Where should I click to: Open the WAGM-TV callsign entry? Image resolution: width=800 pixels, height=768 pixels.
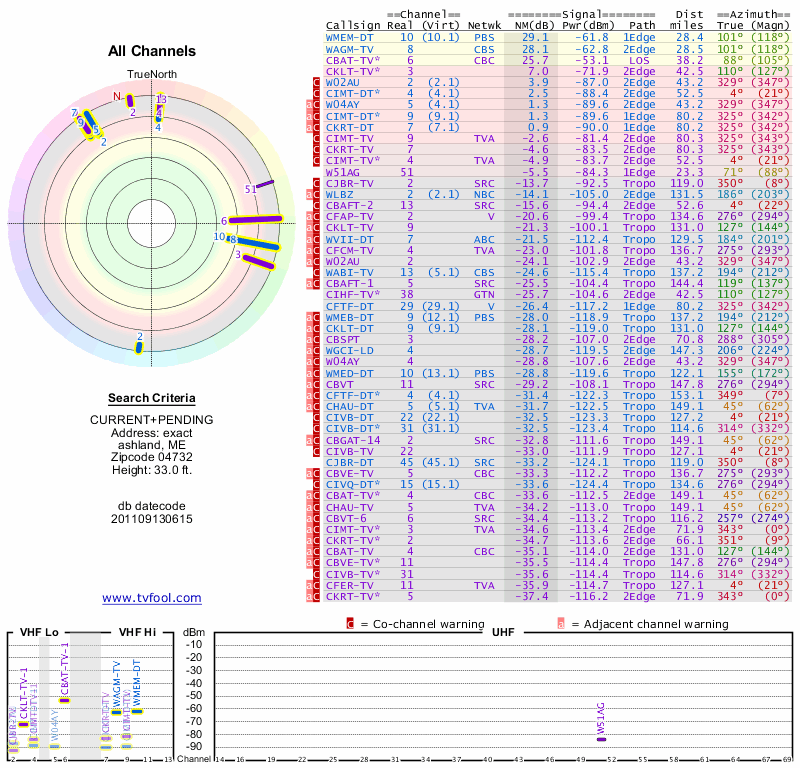pos(350,48)
